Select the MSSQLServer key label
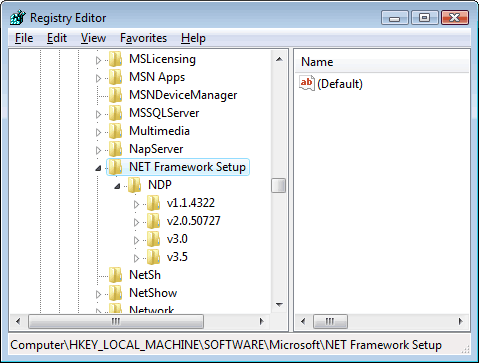The height and width of the screenshot is (363, 479). (164, 113)
